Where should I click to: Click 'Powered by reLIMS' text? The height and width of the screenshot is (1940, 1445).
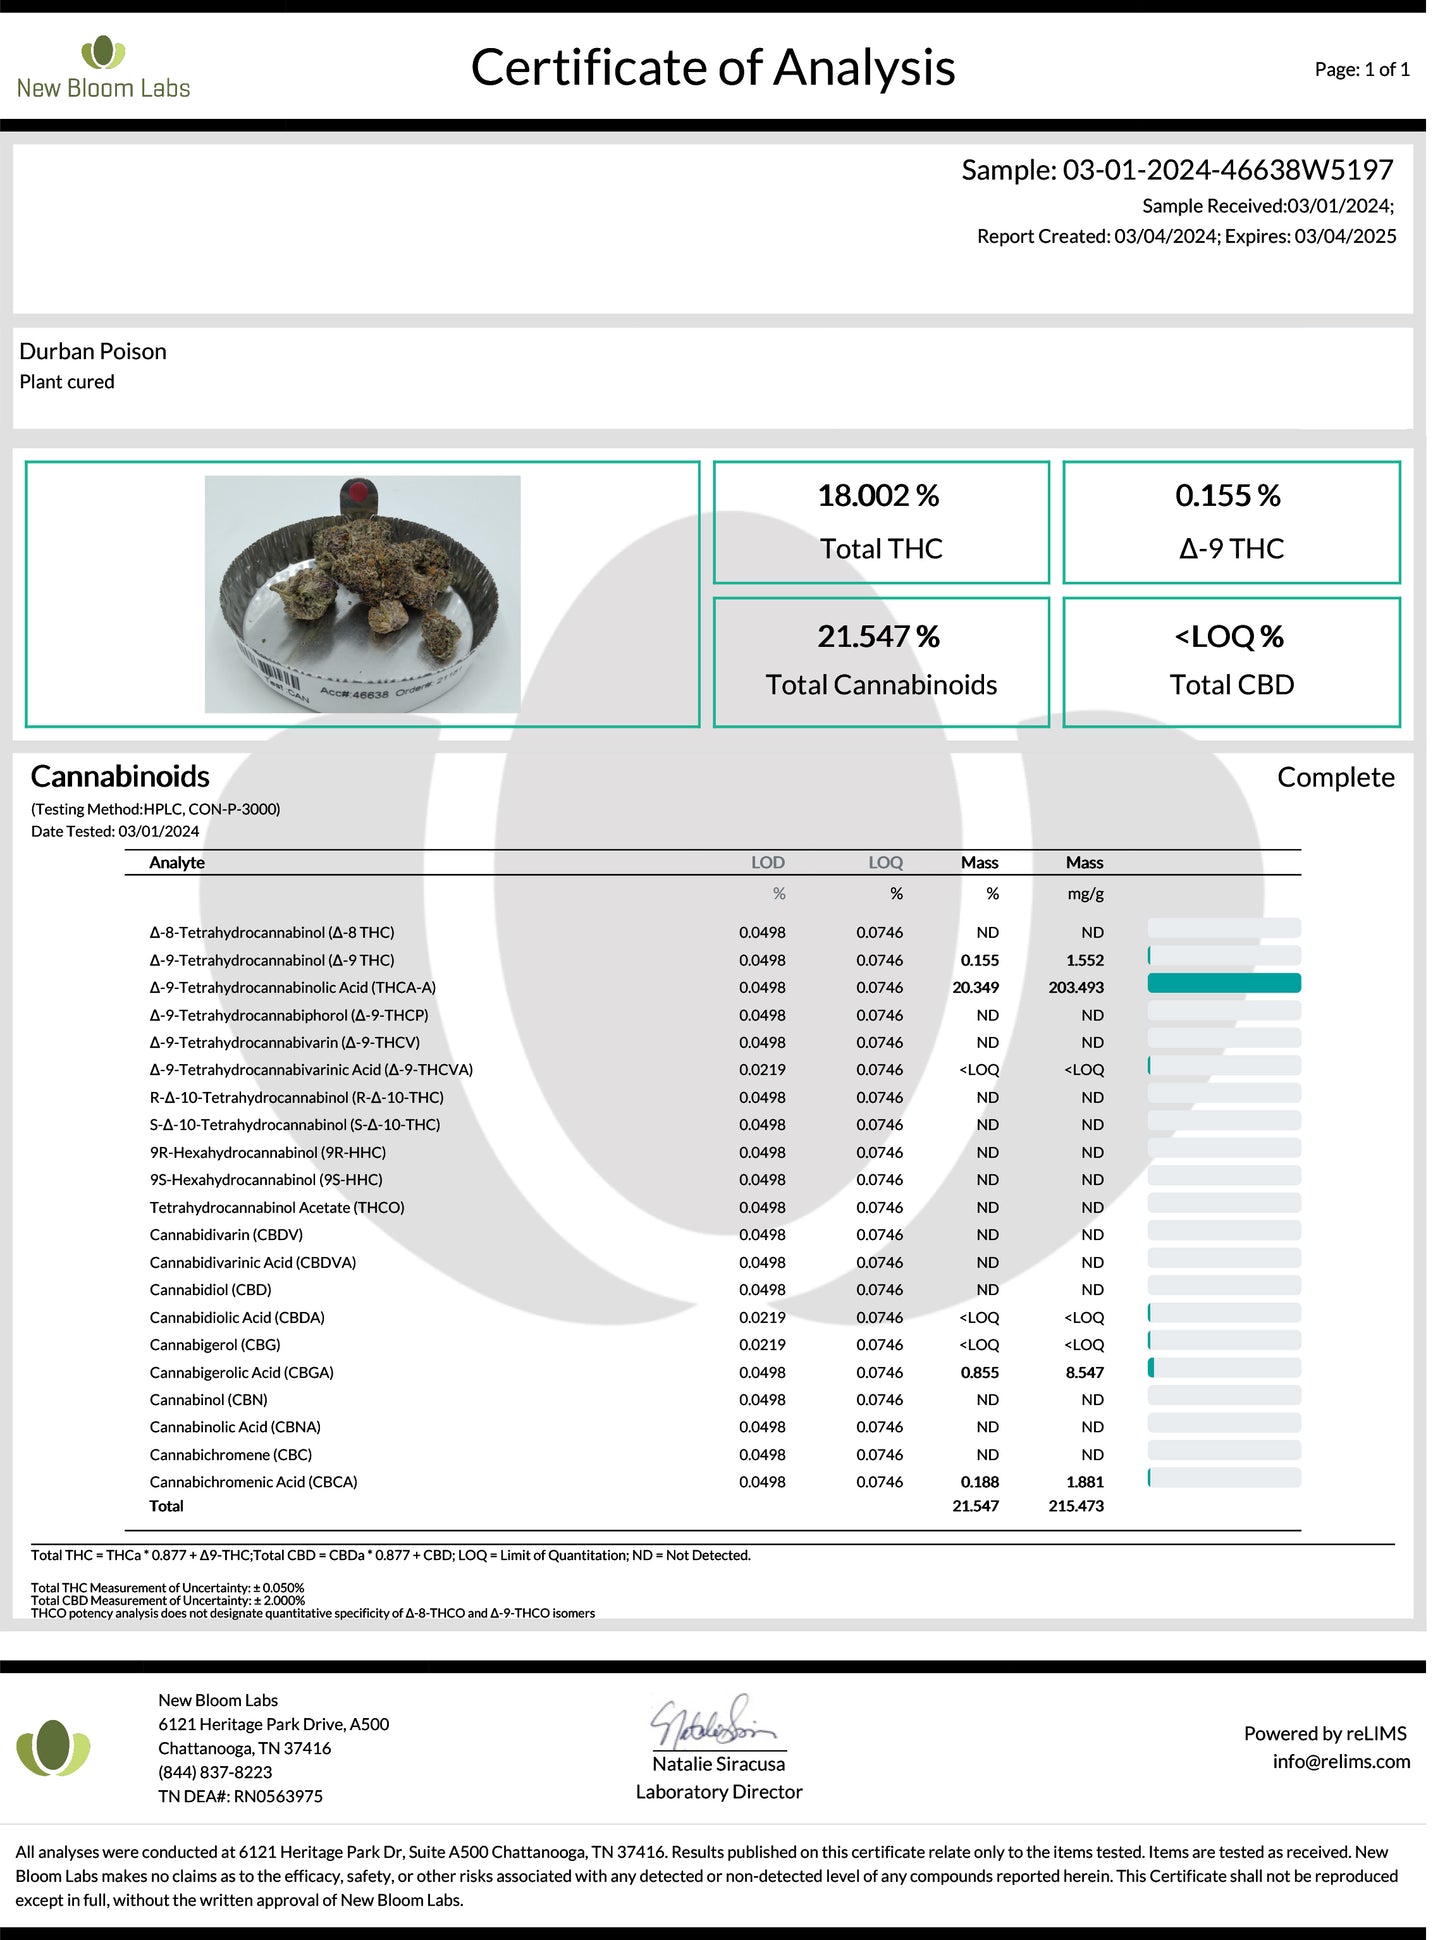1325,1734
